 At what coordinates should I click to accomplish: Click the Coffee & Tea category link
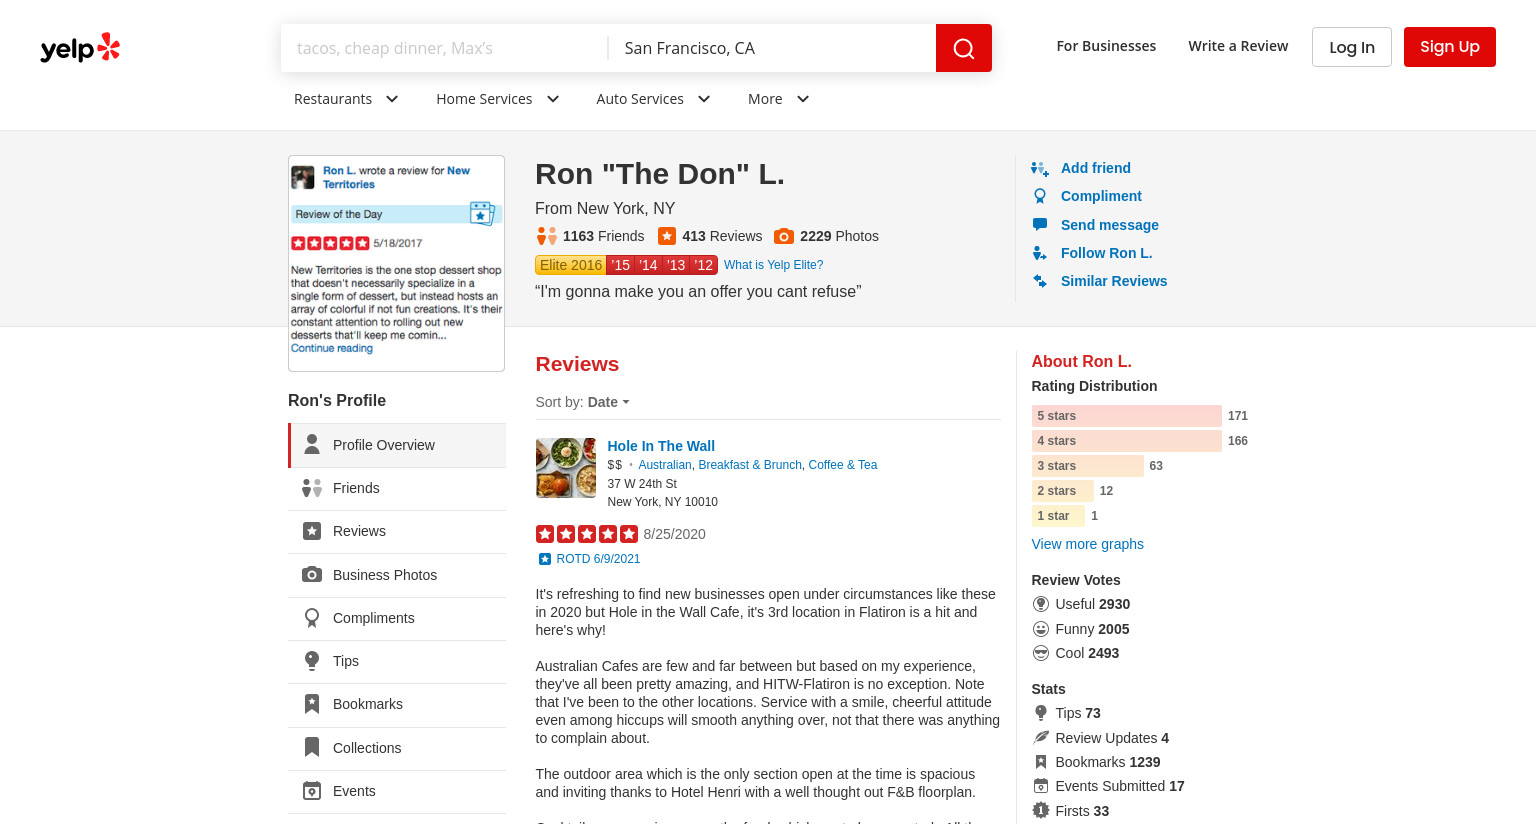(843, 465)
